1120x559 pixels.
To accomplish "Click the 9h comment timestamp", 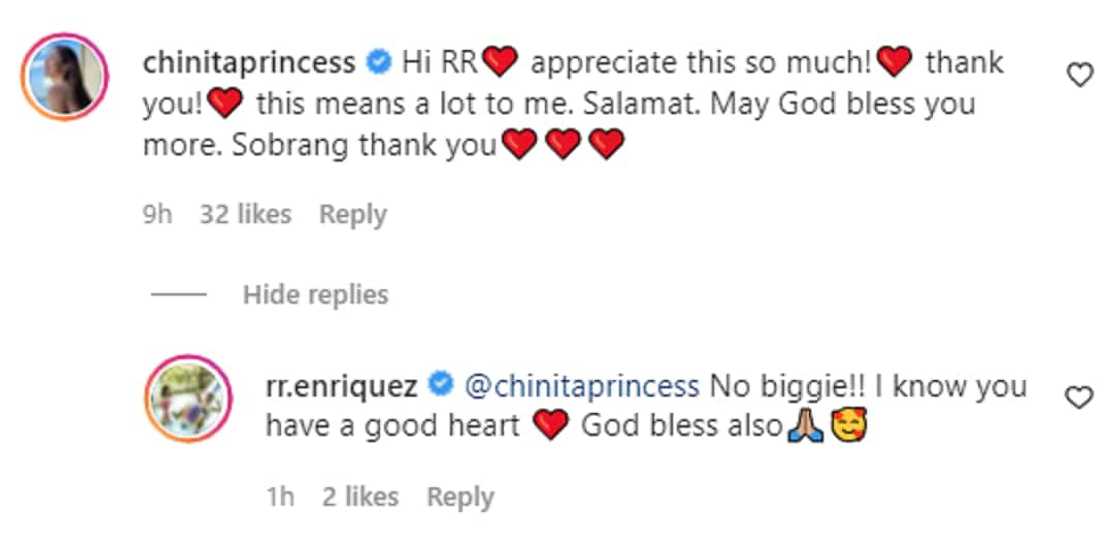I will pos(158,214).
